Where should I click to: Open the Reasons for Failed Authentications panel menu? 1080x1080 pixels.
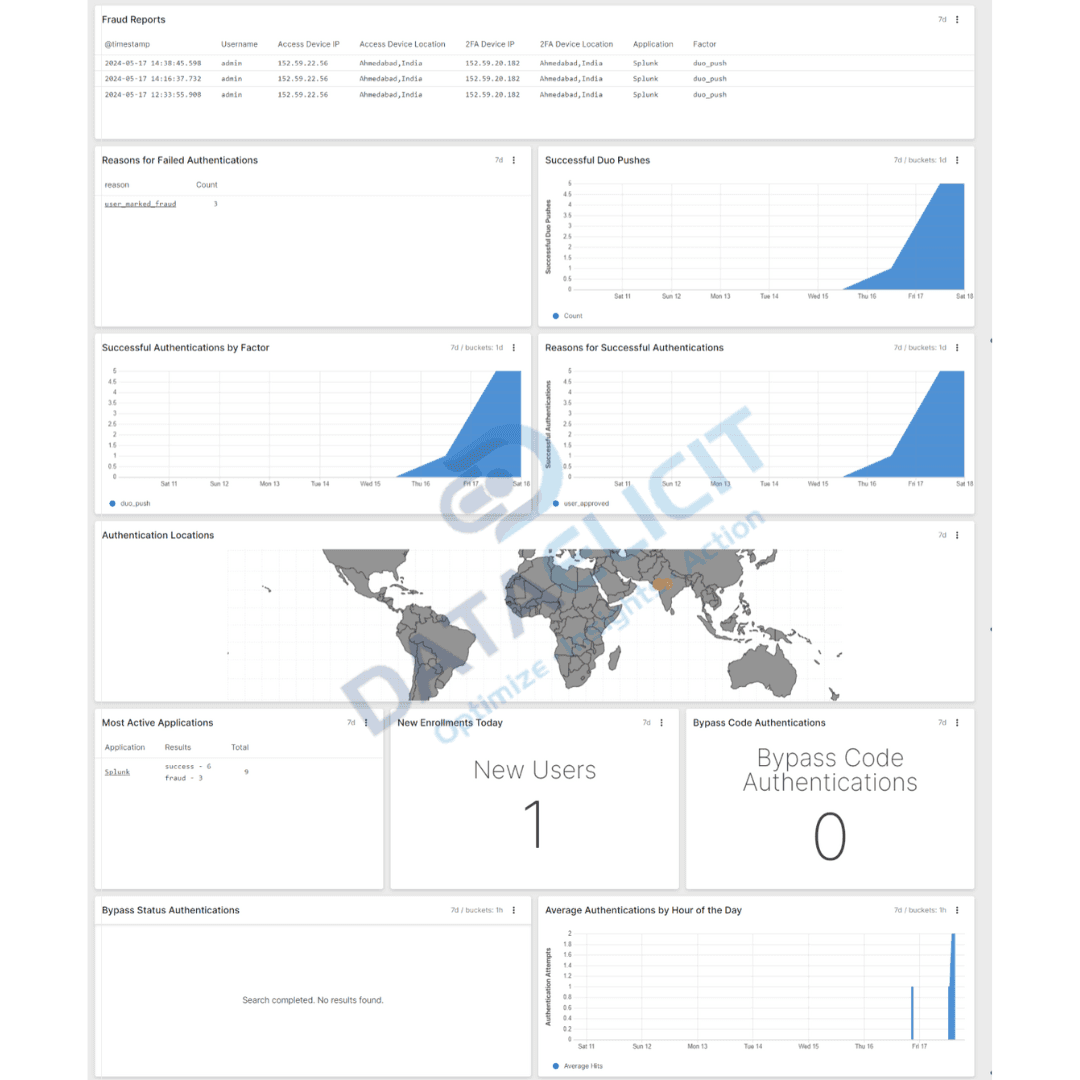[x=513, y=160]
